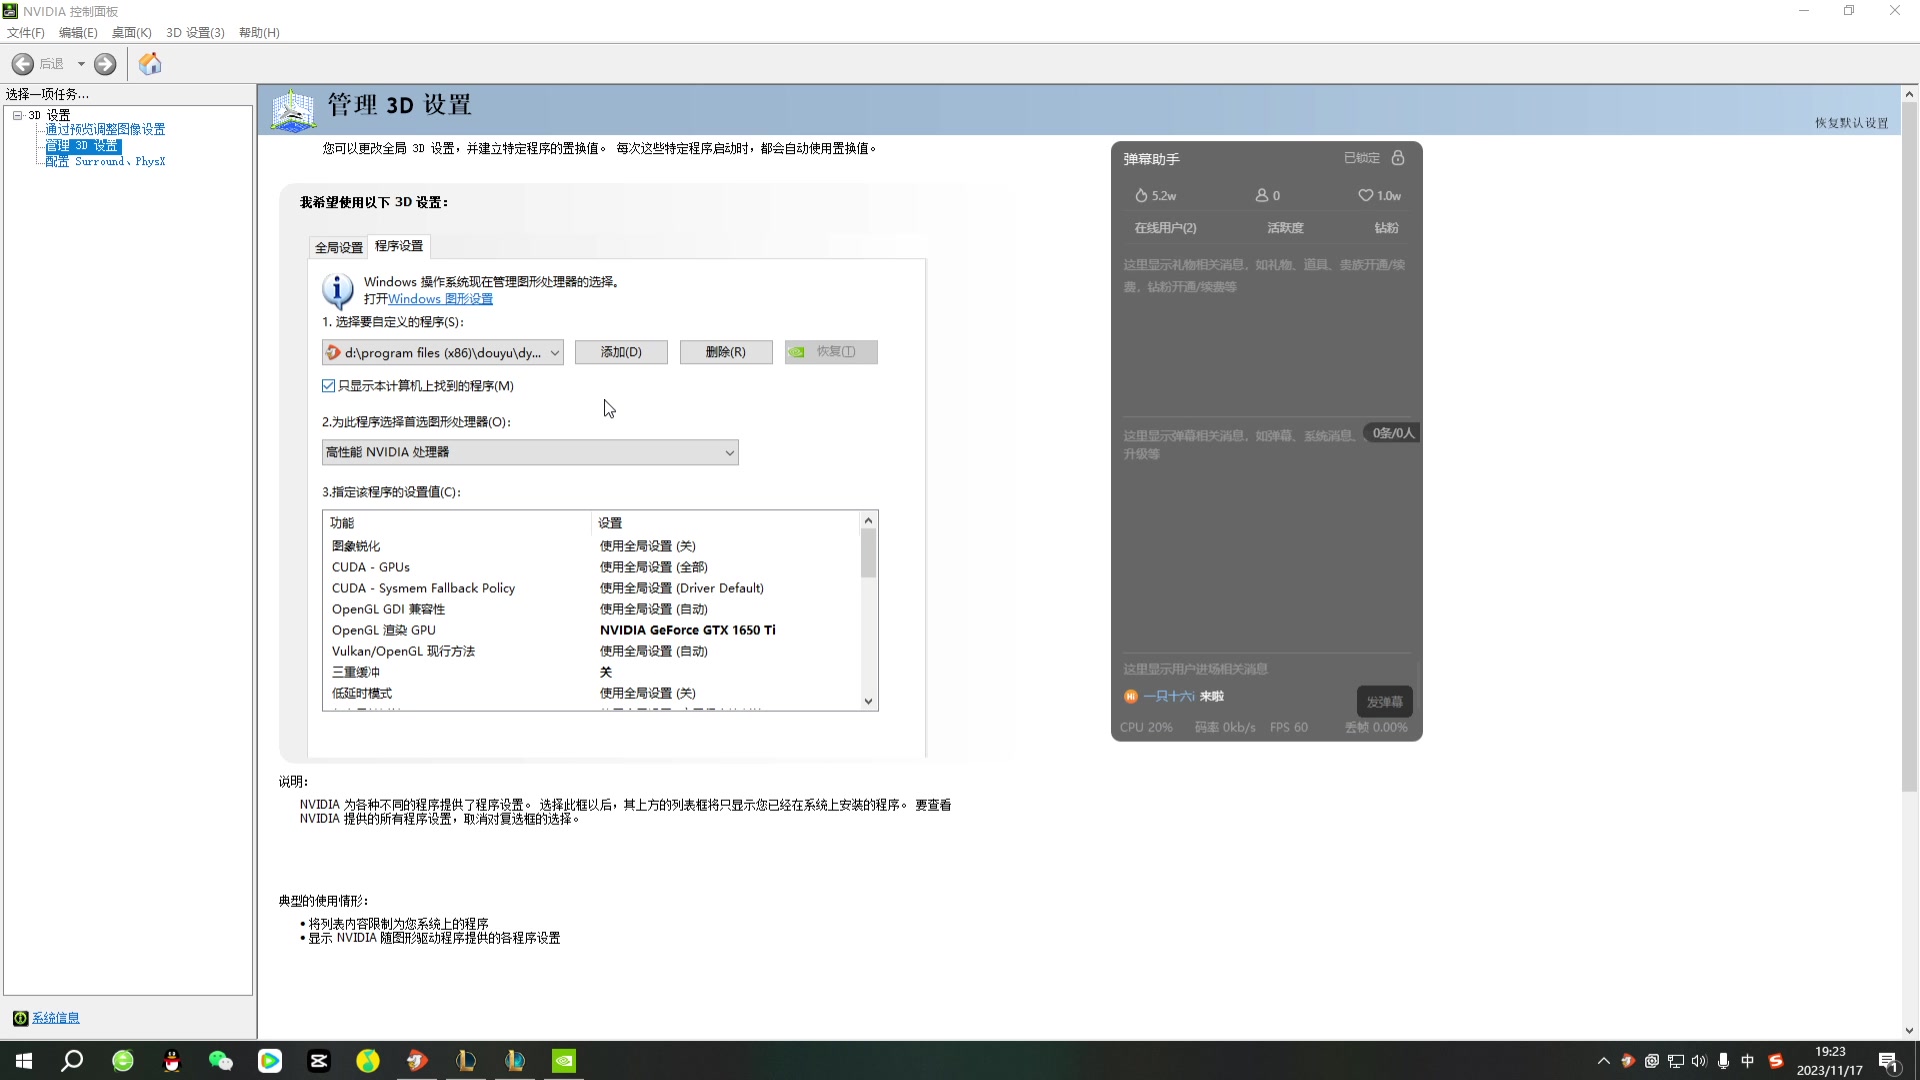Toggle 只显示本计算机上找到的程序 checkbox
Image resolution: width=1920 pixels, height=1080 pixels.
pyautogui.click(x=328, y=385)
